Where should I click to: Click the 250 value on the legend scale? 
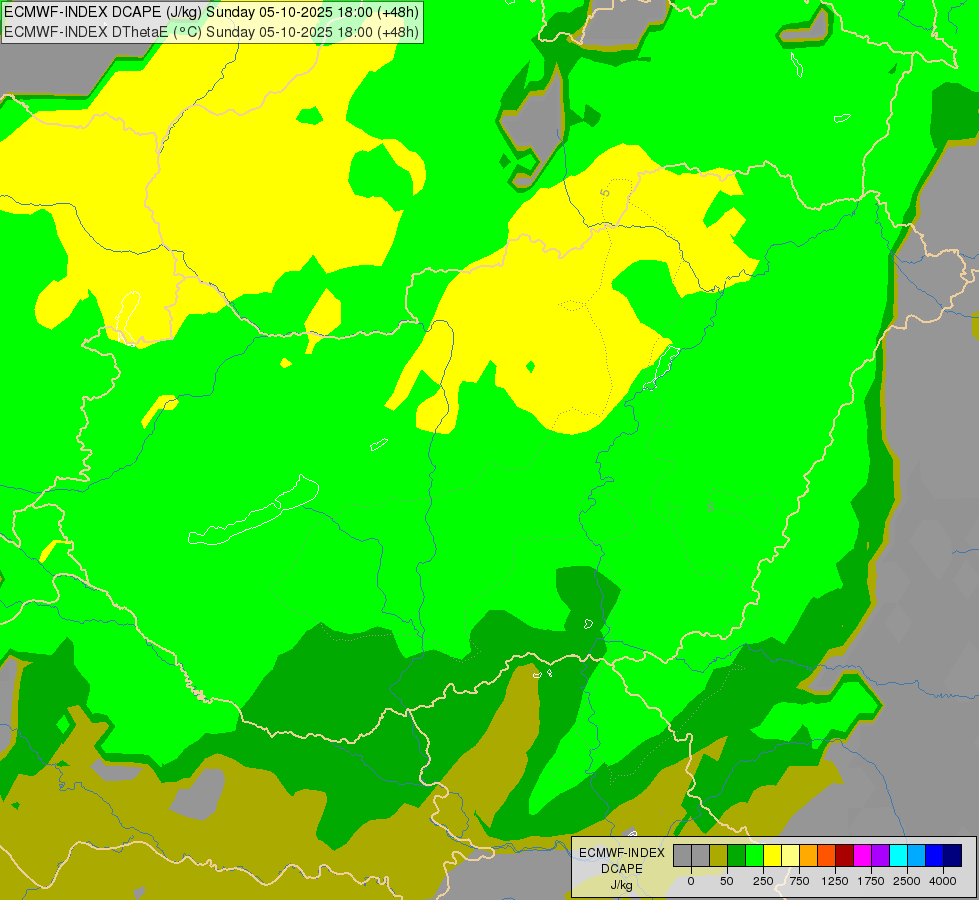763,881
